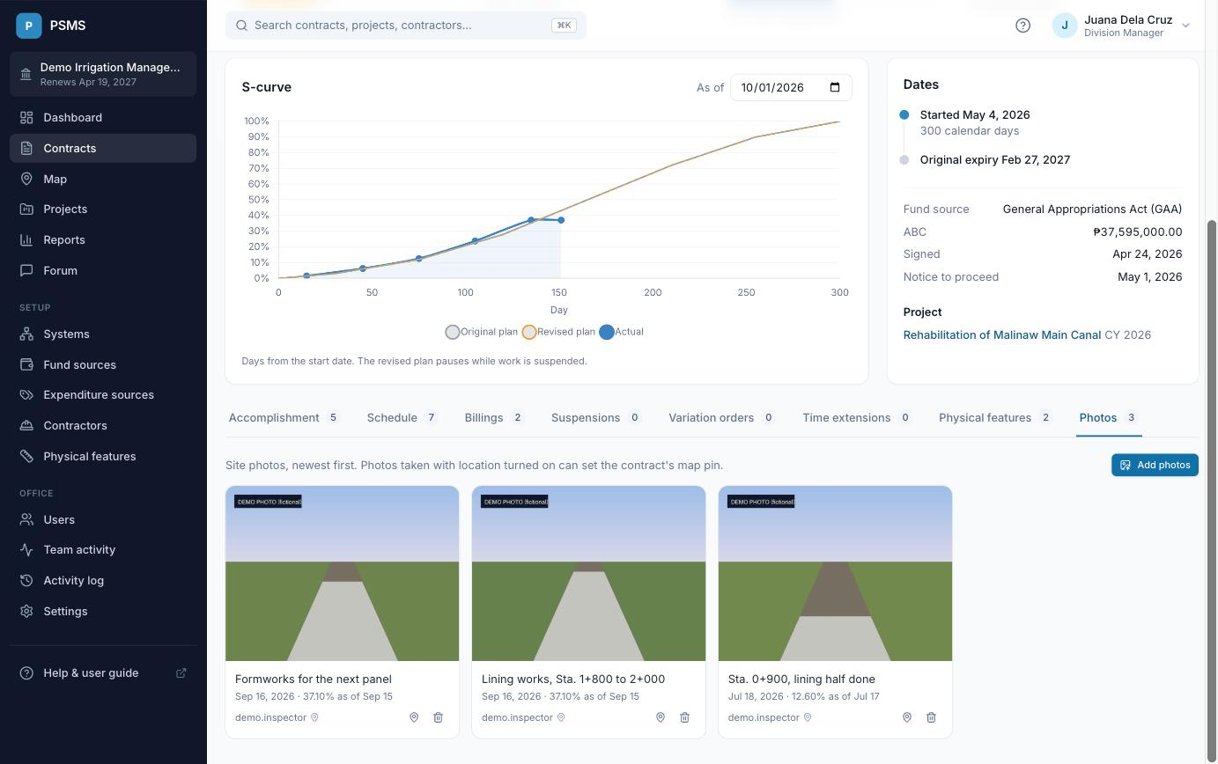Open Settings in the sidebar

pyautogui.click(x=103, y=612)
